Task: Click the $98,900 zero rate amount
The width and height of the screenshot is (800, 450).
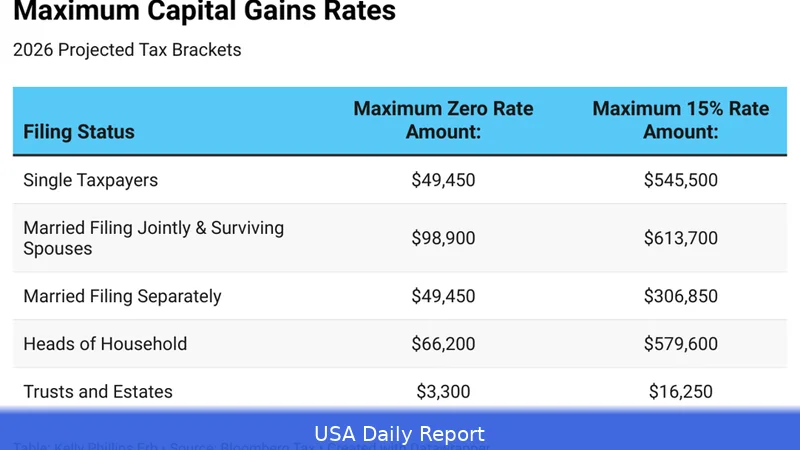Action: (443, 238)
